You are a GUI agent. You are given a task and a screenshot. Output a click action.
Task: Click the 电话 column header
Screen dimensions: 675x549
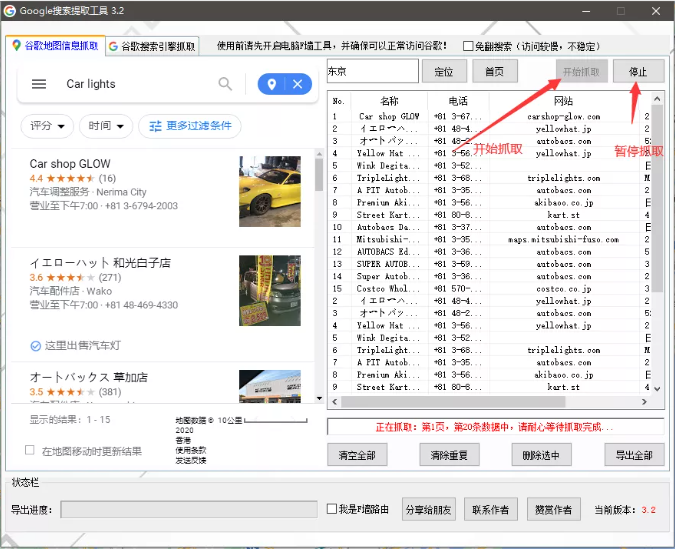point(458,101)
